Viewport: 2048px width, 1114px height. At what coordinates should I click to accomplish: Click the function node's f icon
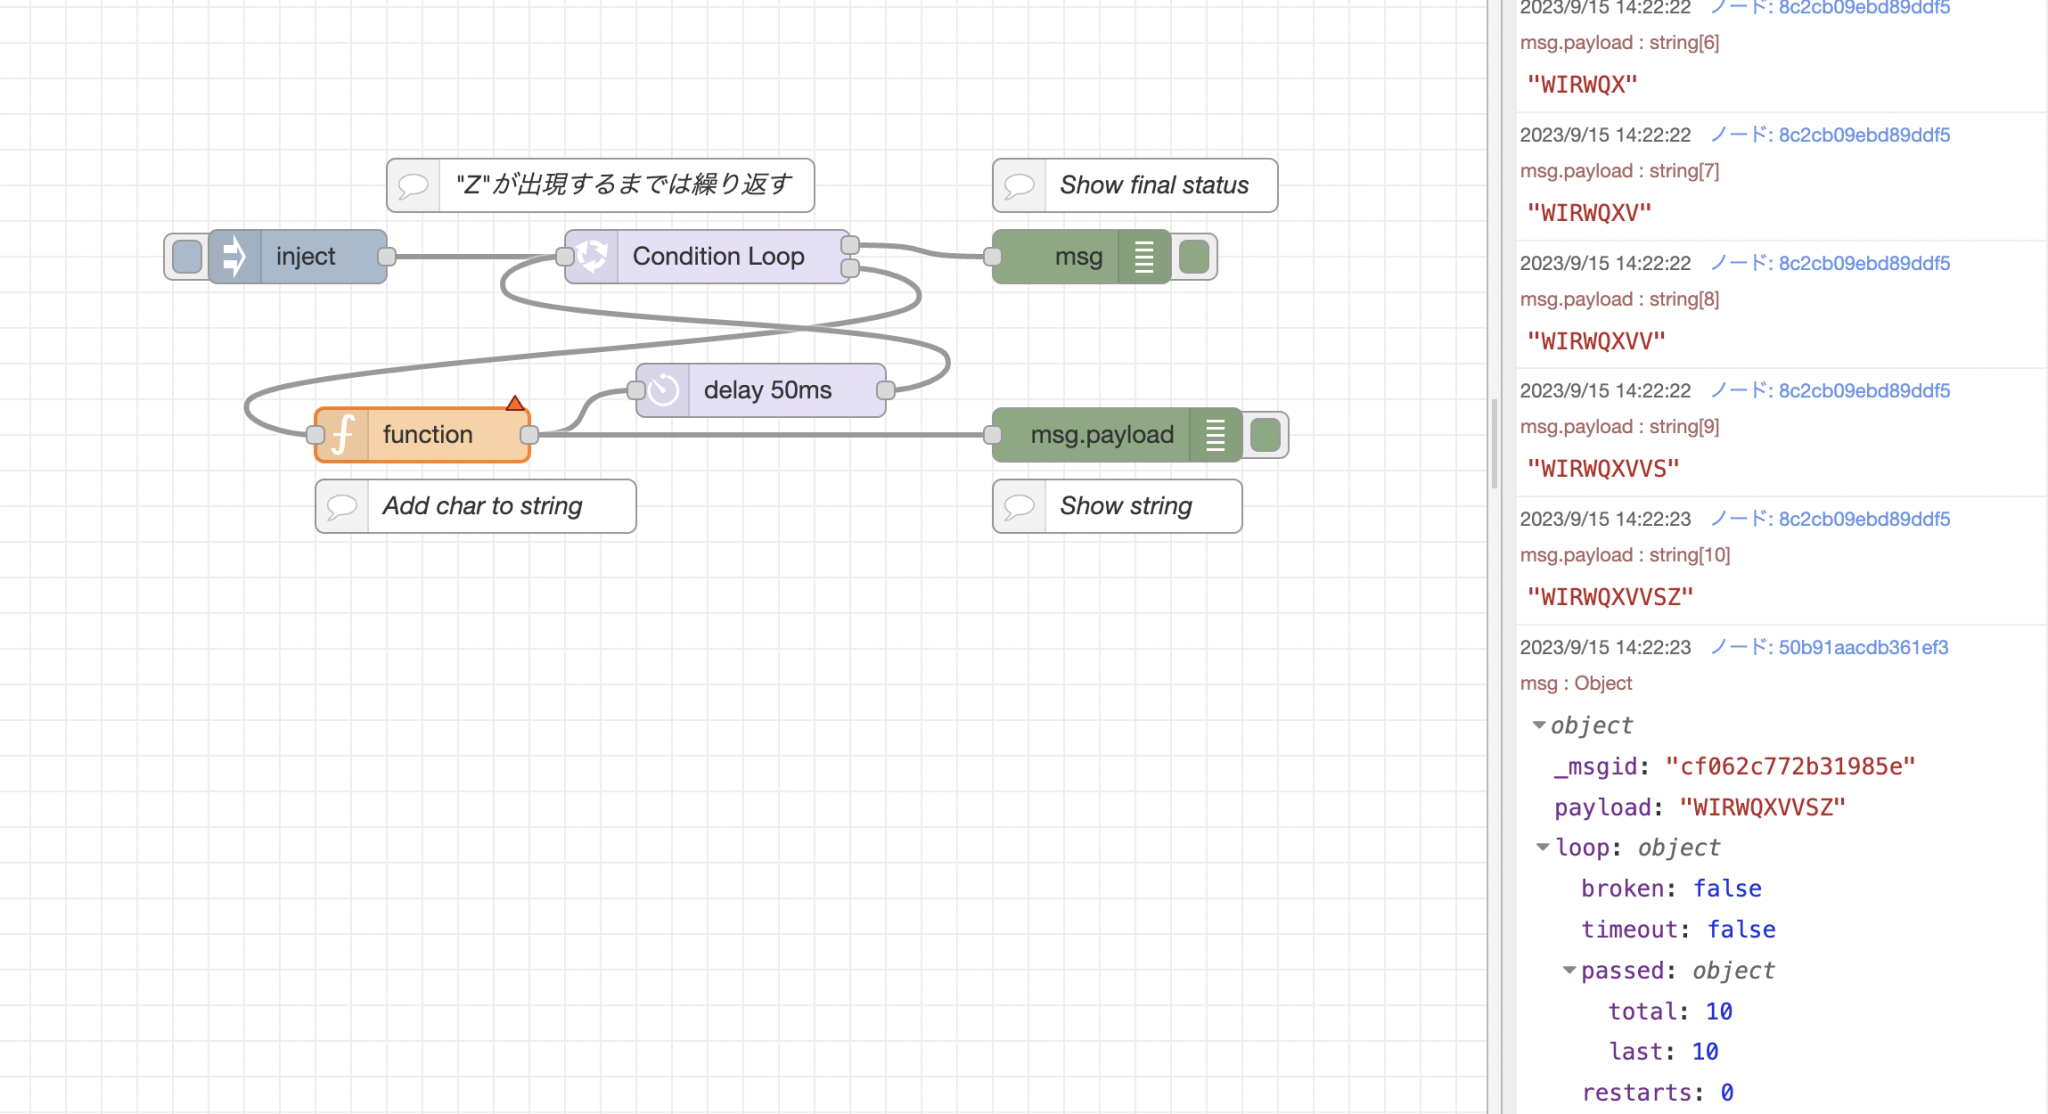pos(343,435)
